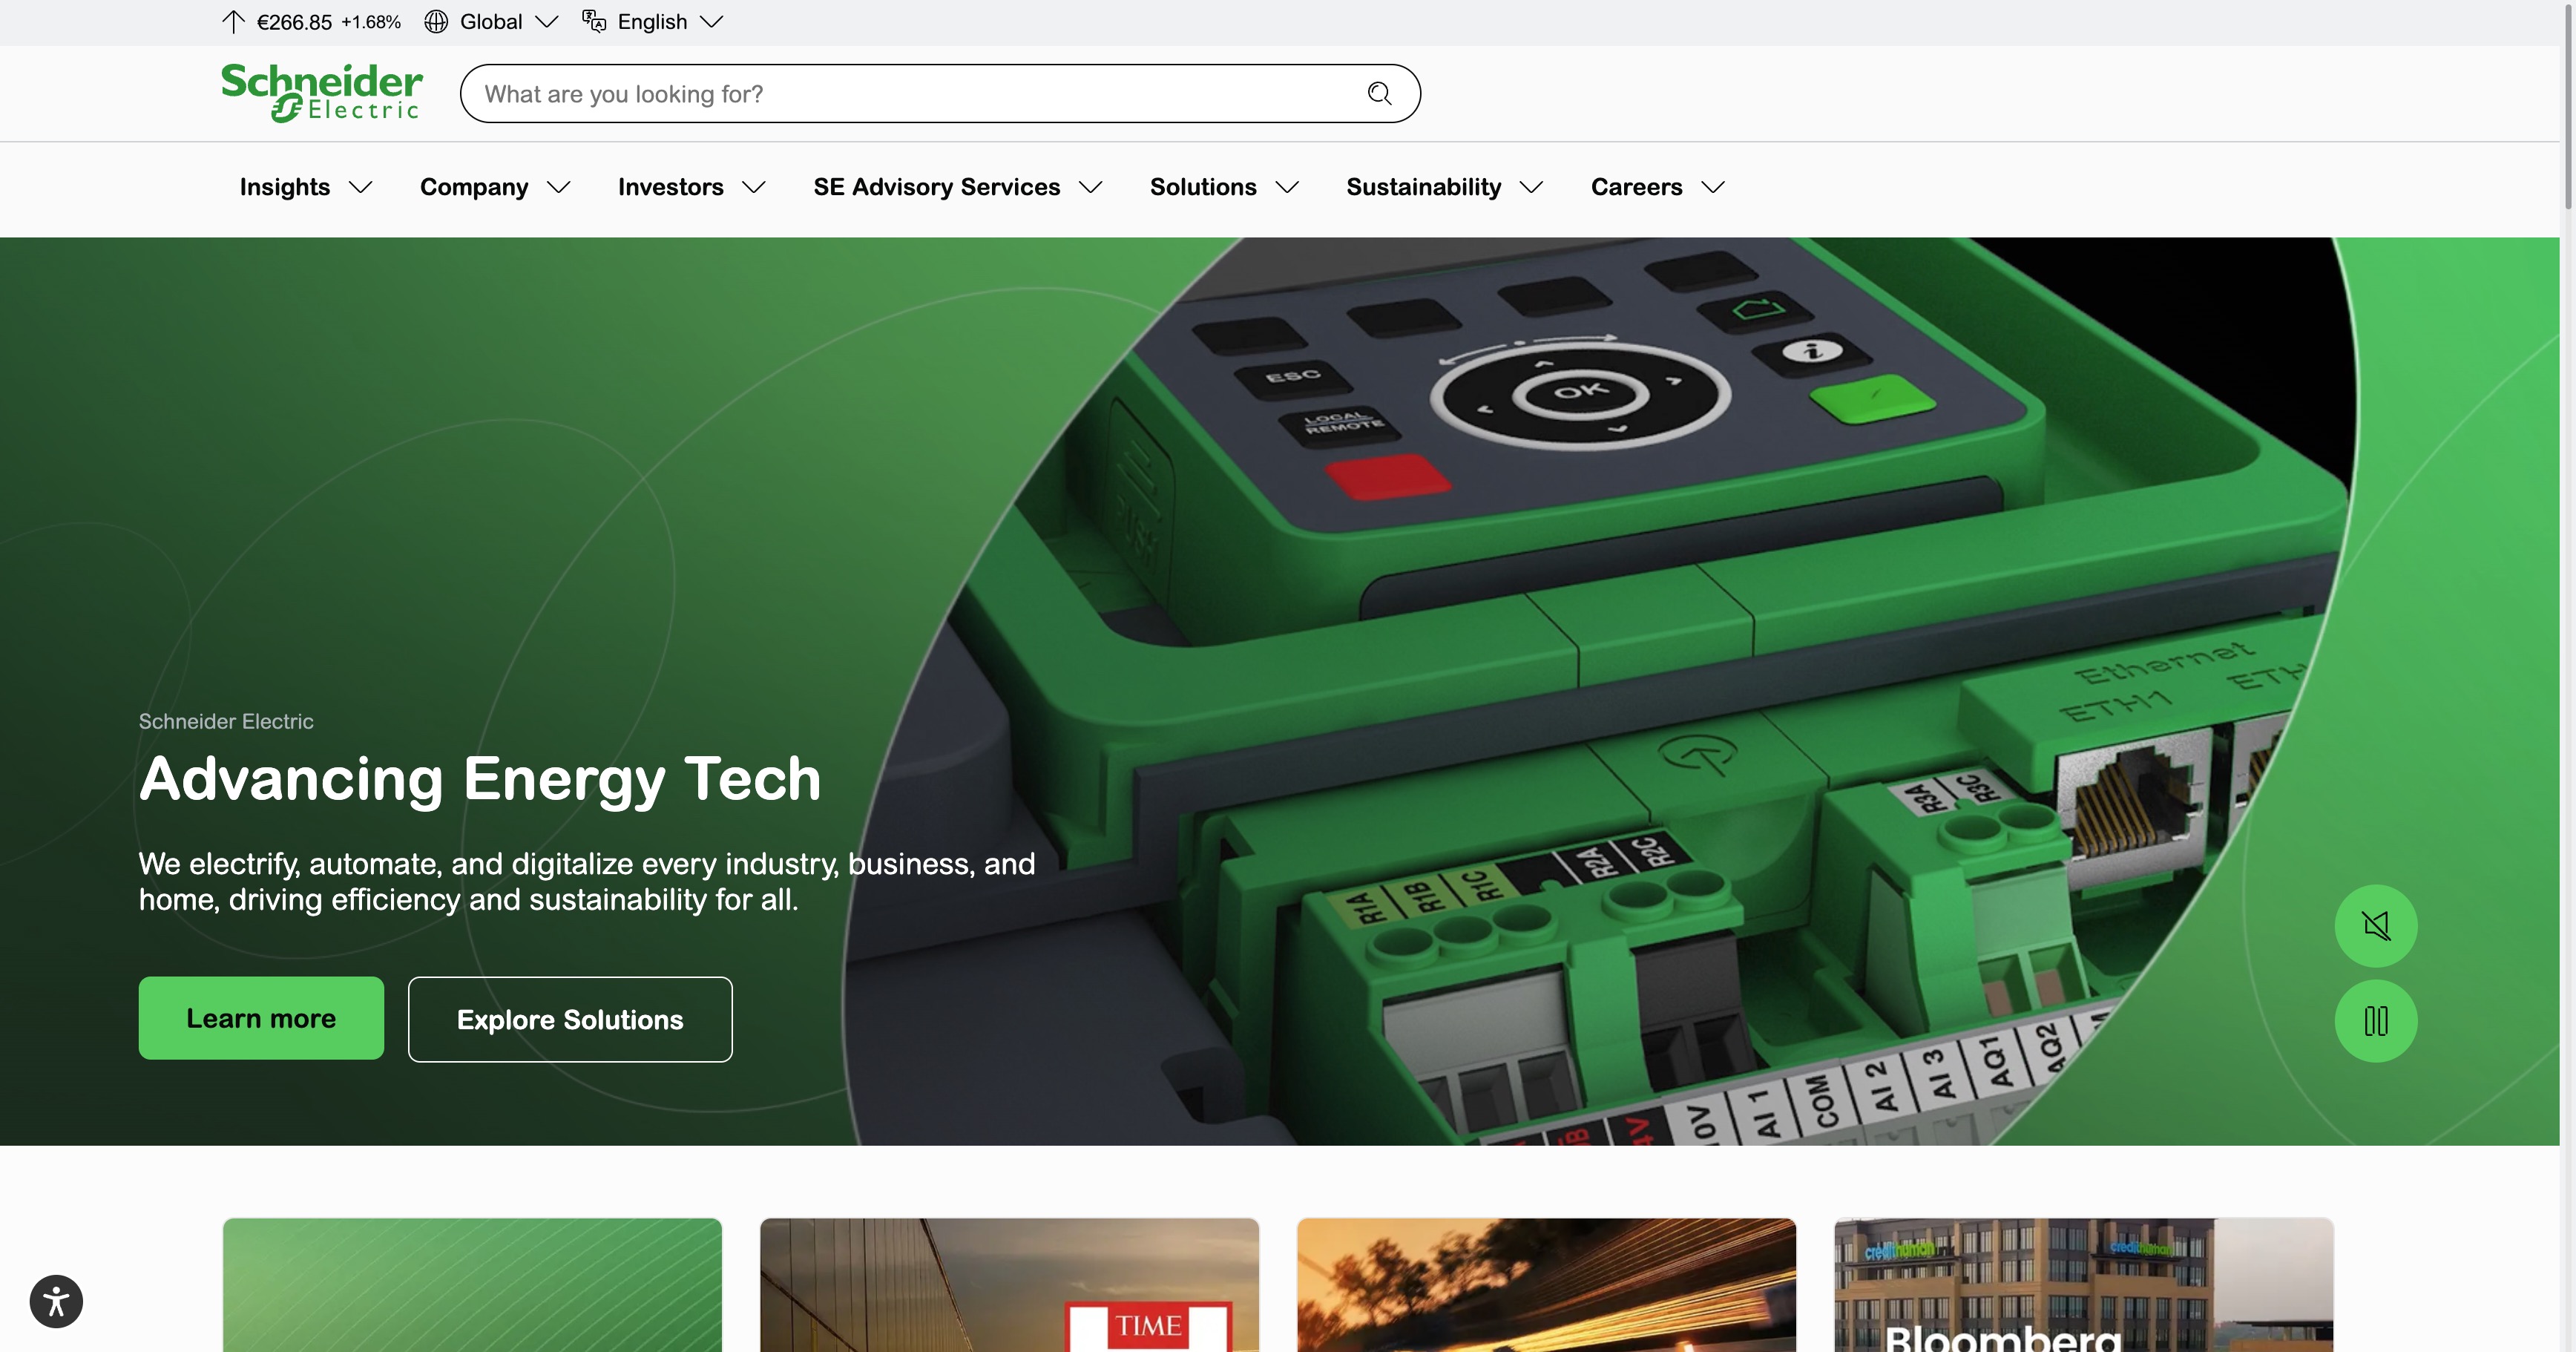Open the Careers menu

(x=1658, y=187)
